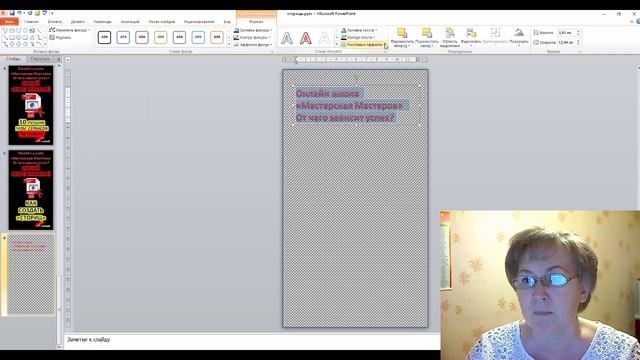Apply the aqua outline shape style

198,38
